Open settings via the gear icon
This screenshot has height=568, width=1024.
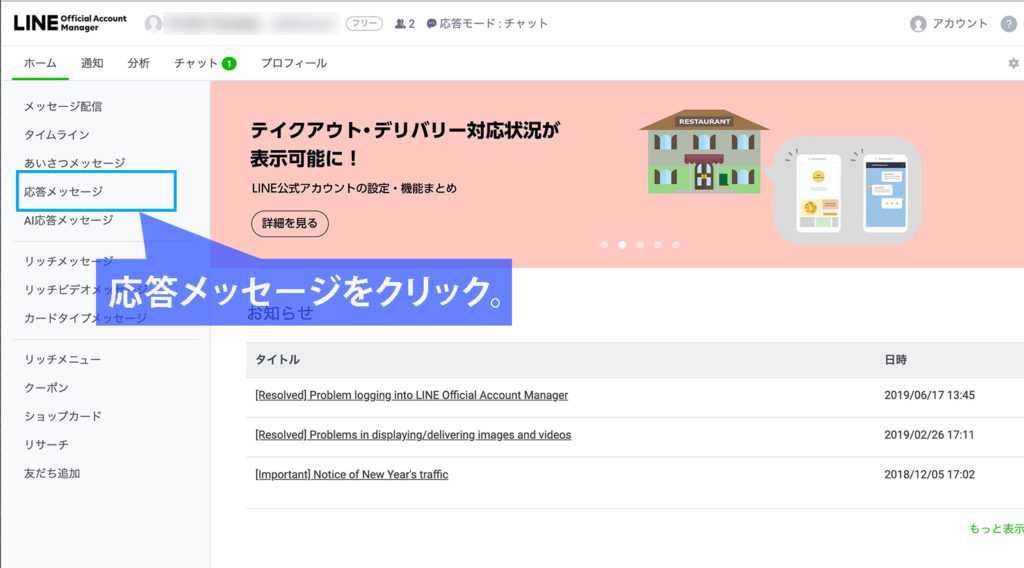point(1014,63)
